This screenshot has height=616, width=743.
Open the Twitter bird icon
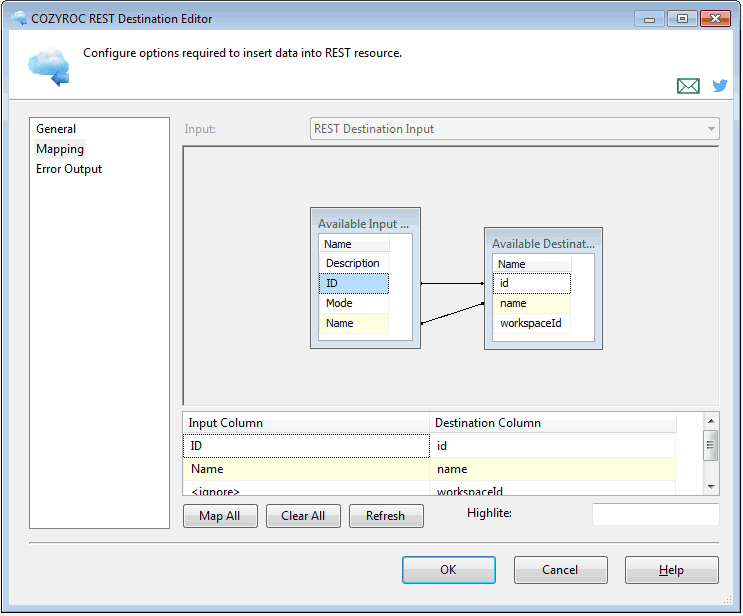720,85
